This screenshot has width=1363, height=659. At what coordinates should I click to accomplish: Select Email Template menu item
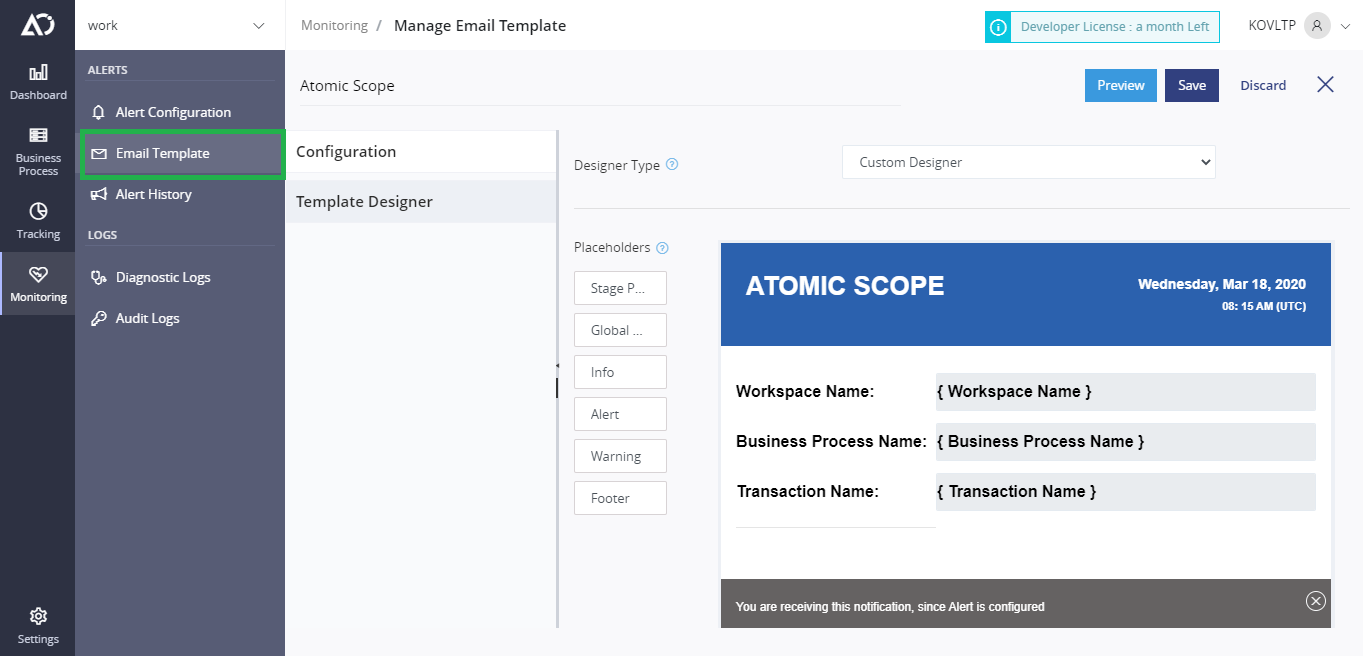coord(182,153)
